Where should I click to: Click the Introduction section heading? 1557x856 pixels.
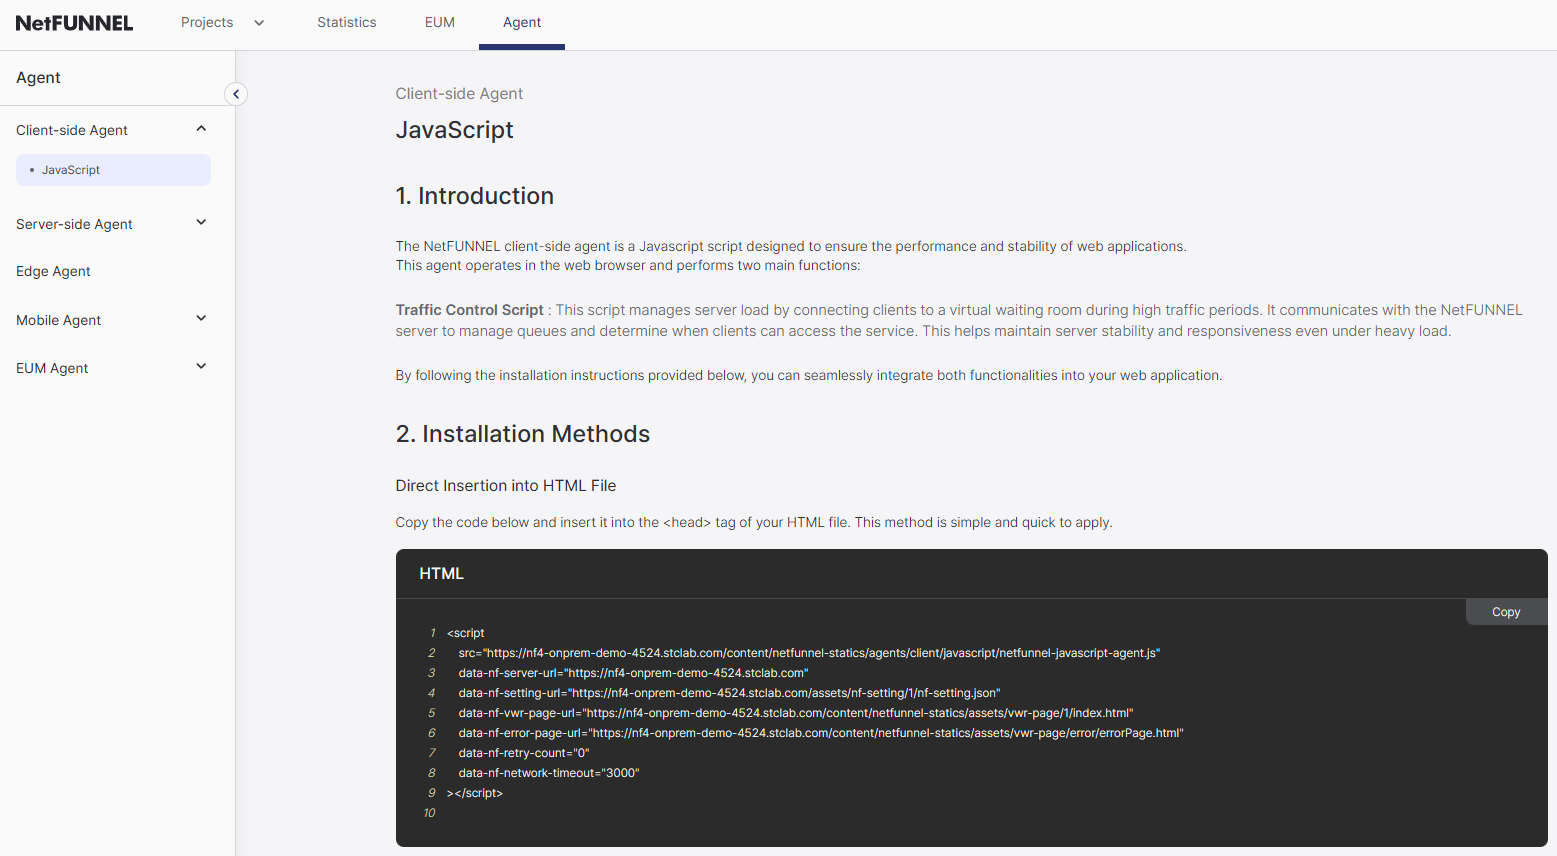click(475, 196)
